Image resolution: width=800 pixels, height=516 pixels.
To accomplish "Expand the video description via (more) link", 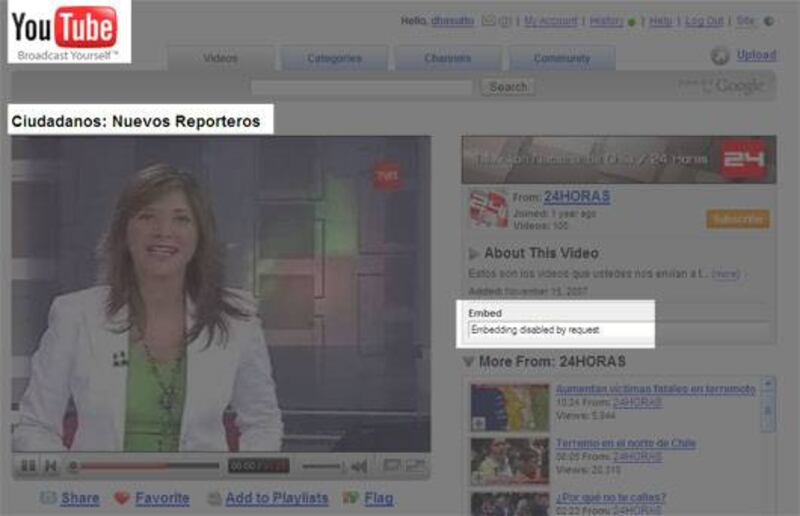I will tap(726, 273).
